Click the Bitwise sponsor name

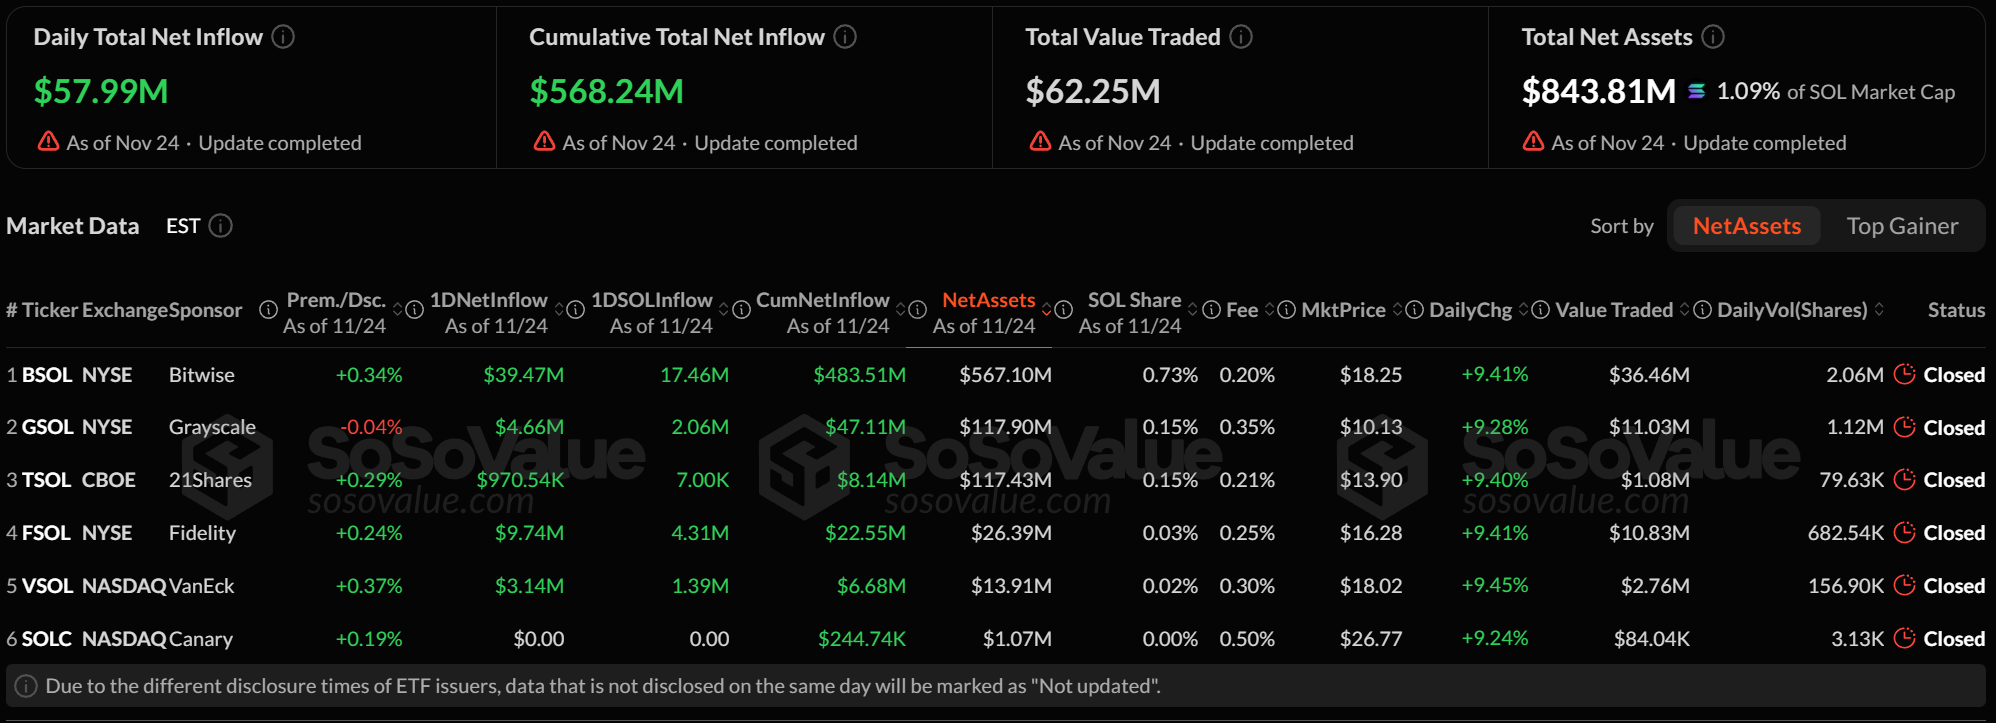(201, 375)
